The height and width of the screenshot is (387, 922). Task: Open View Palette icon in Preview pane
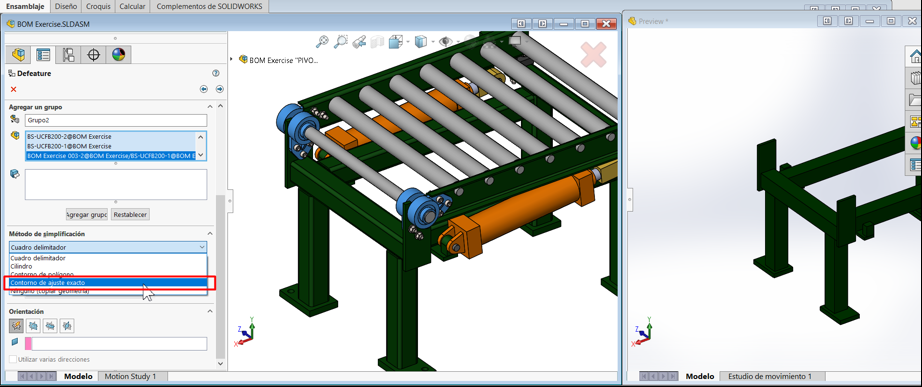coord(916,121)
